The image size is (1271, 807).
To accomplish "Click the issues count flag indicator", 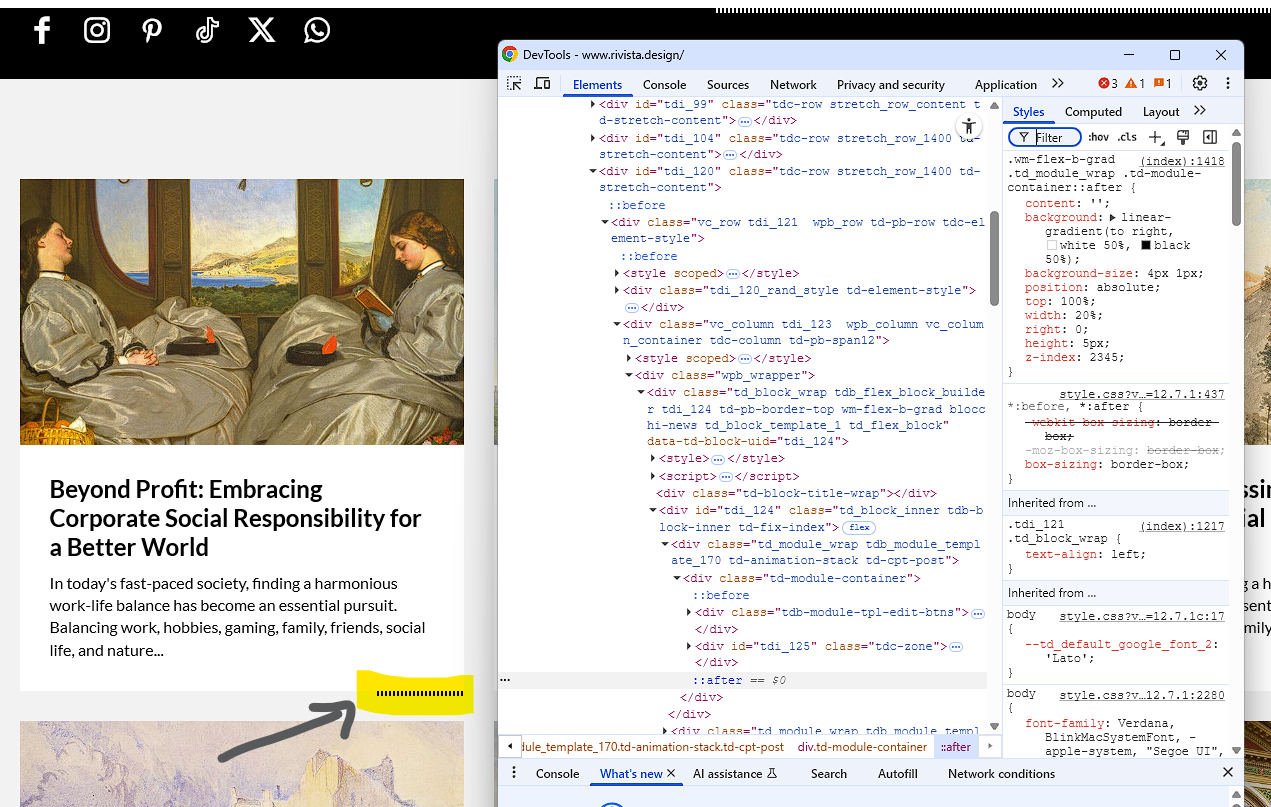I will pyautogui.click(x=1162, y=84).
